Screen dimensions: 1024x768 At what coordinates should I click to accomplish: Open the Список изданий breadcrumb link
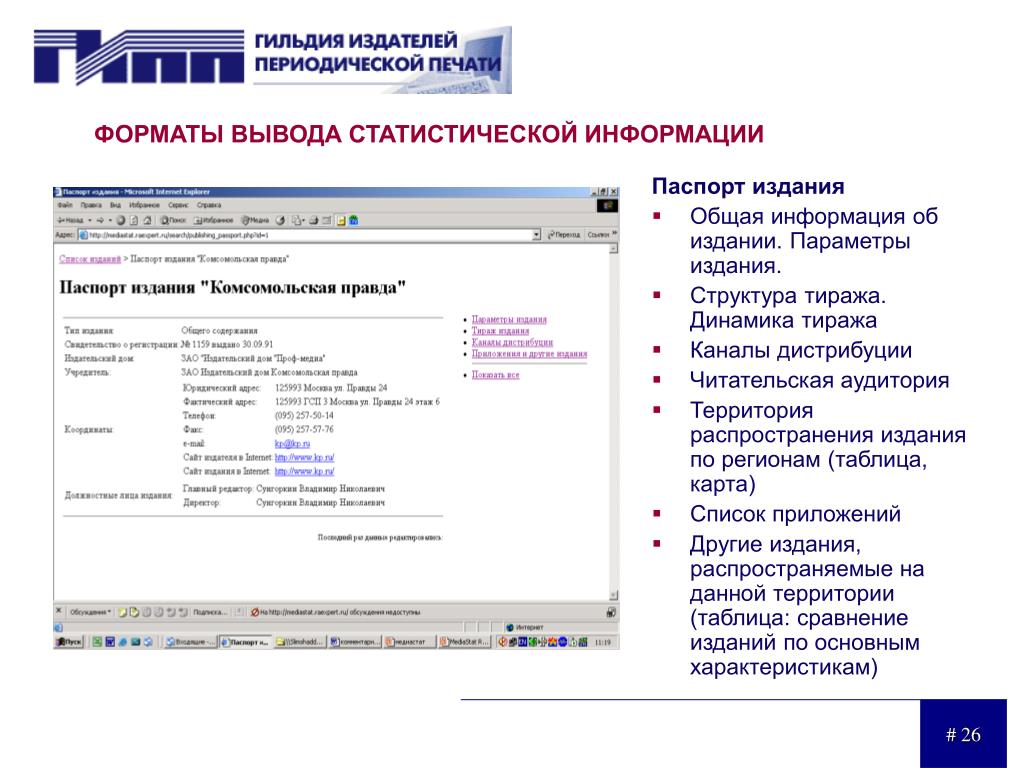pyautogui.click(x=90, y=259)
